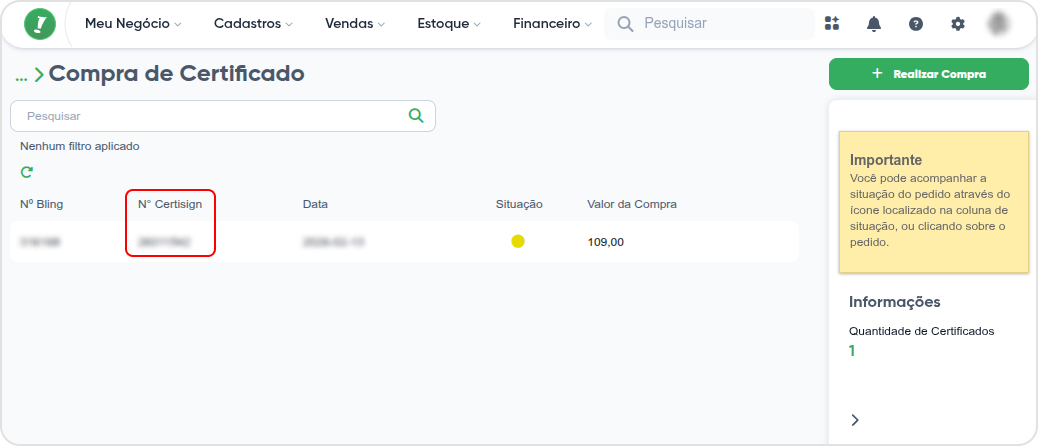Screen dimensions: 1038x446
Task: Click the green Bling logo icon
Action: [40, 24]
